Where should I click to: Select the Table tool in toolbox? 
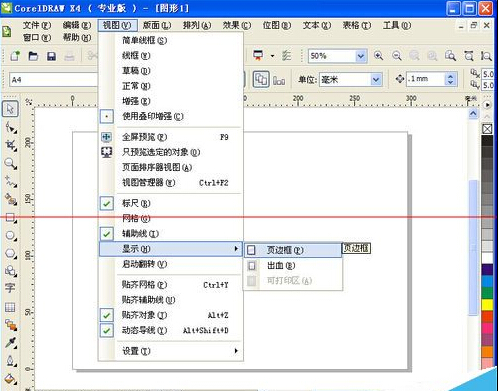tap(10, 307)
